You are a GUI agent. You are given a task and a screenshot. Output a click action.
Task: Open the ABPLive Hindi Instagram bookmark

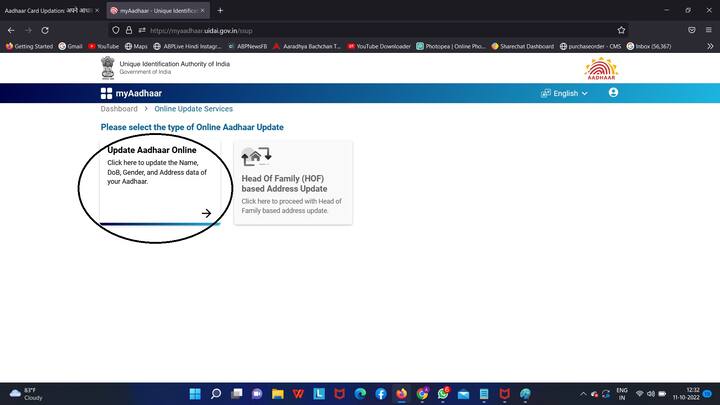pyautogui.click(x=187, y=46)
